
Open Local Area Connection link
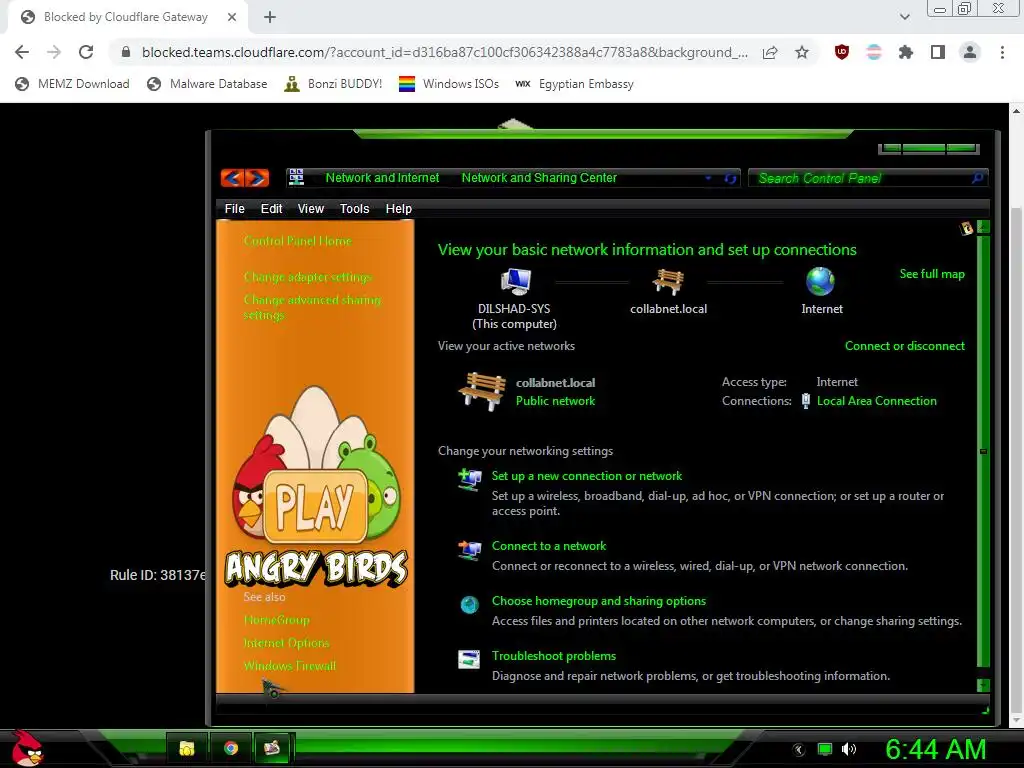876,401
